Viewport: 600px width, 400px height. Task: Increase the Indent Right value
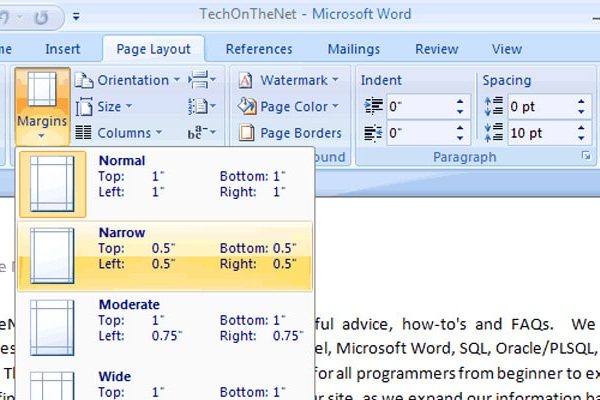coord(460,127)
